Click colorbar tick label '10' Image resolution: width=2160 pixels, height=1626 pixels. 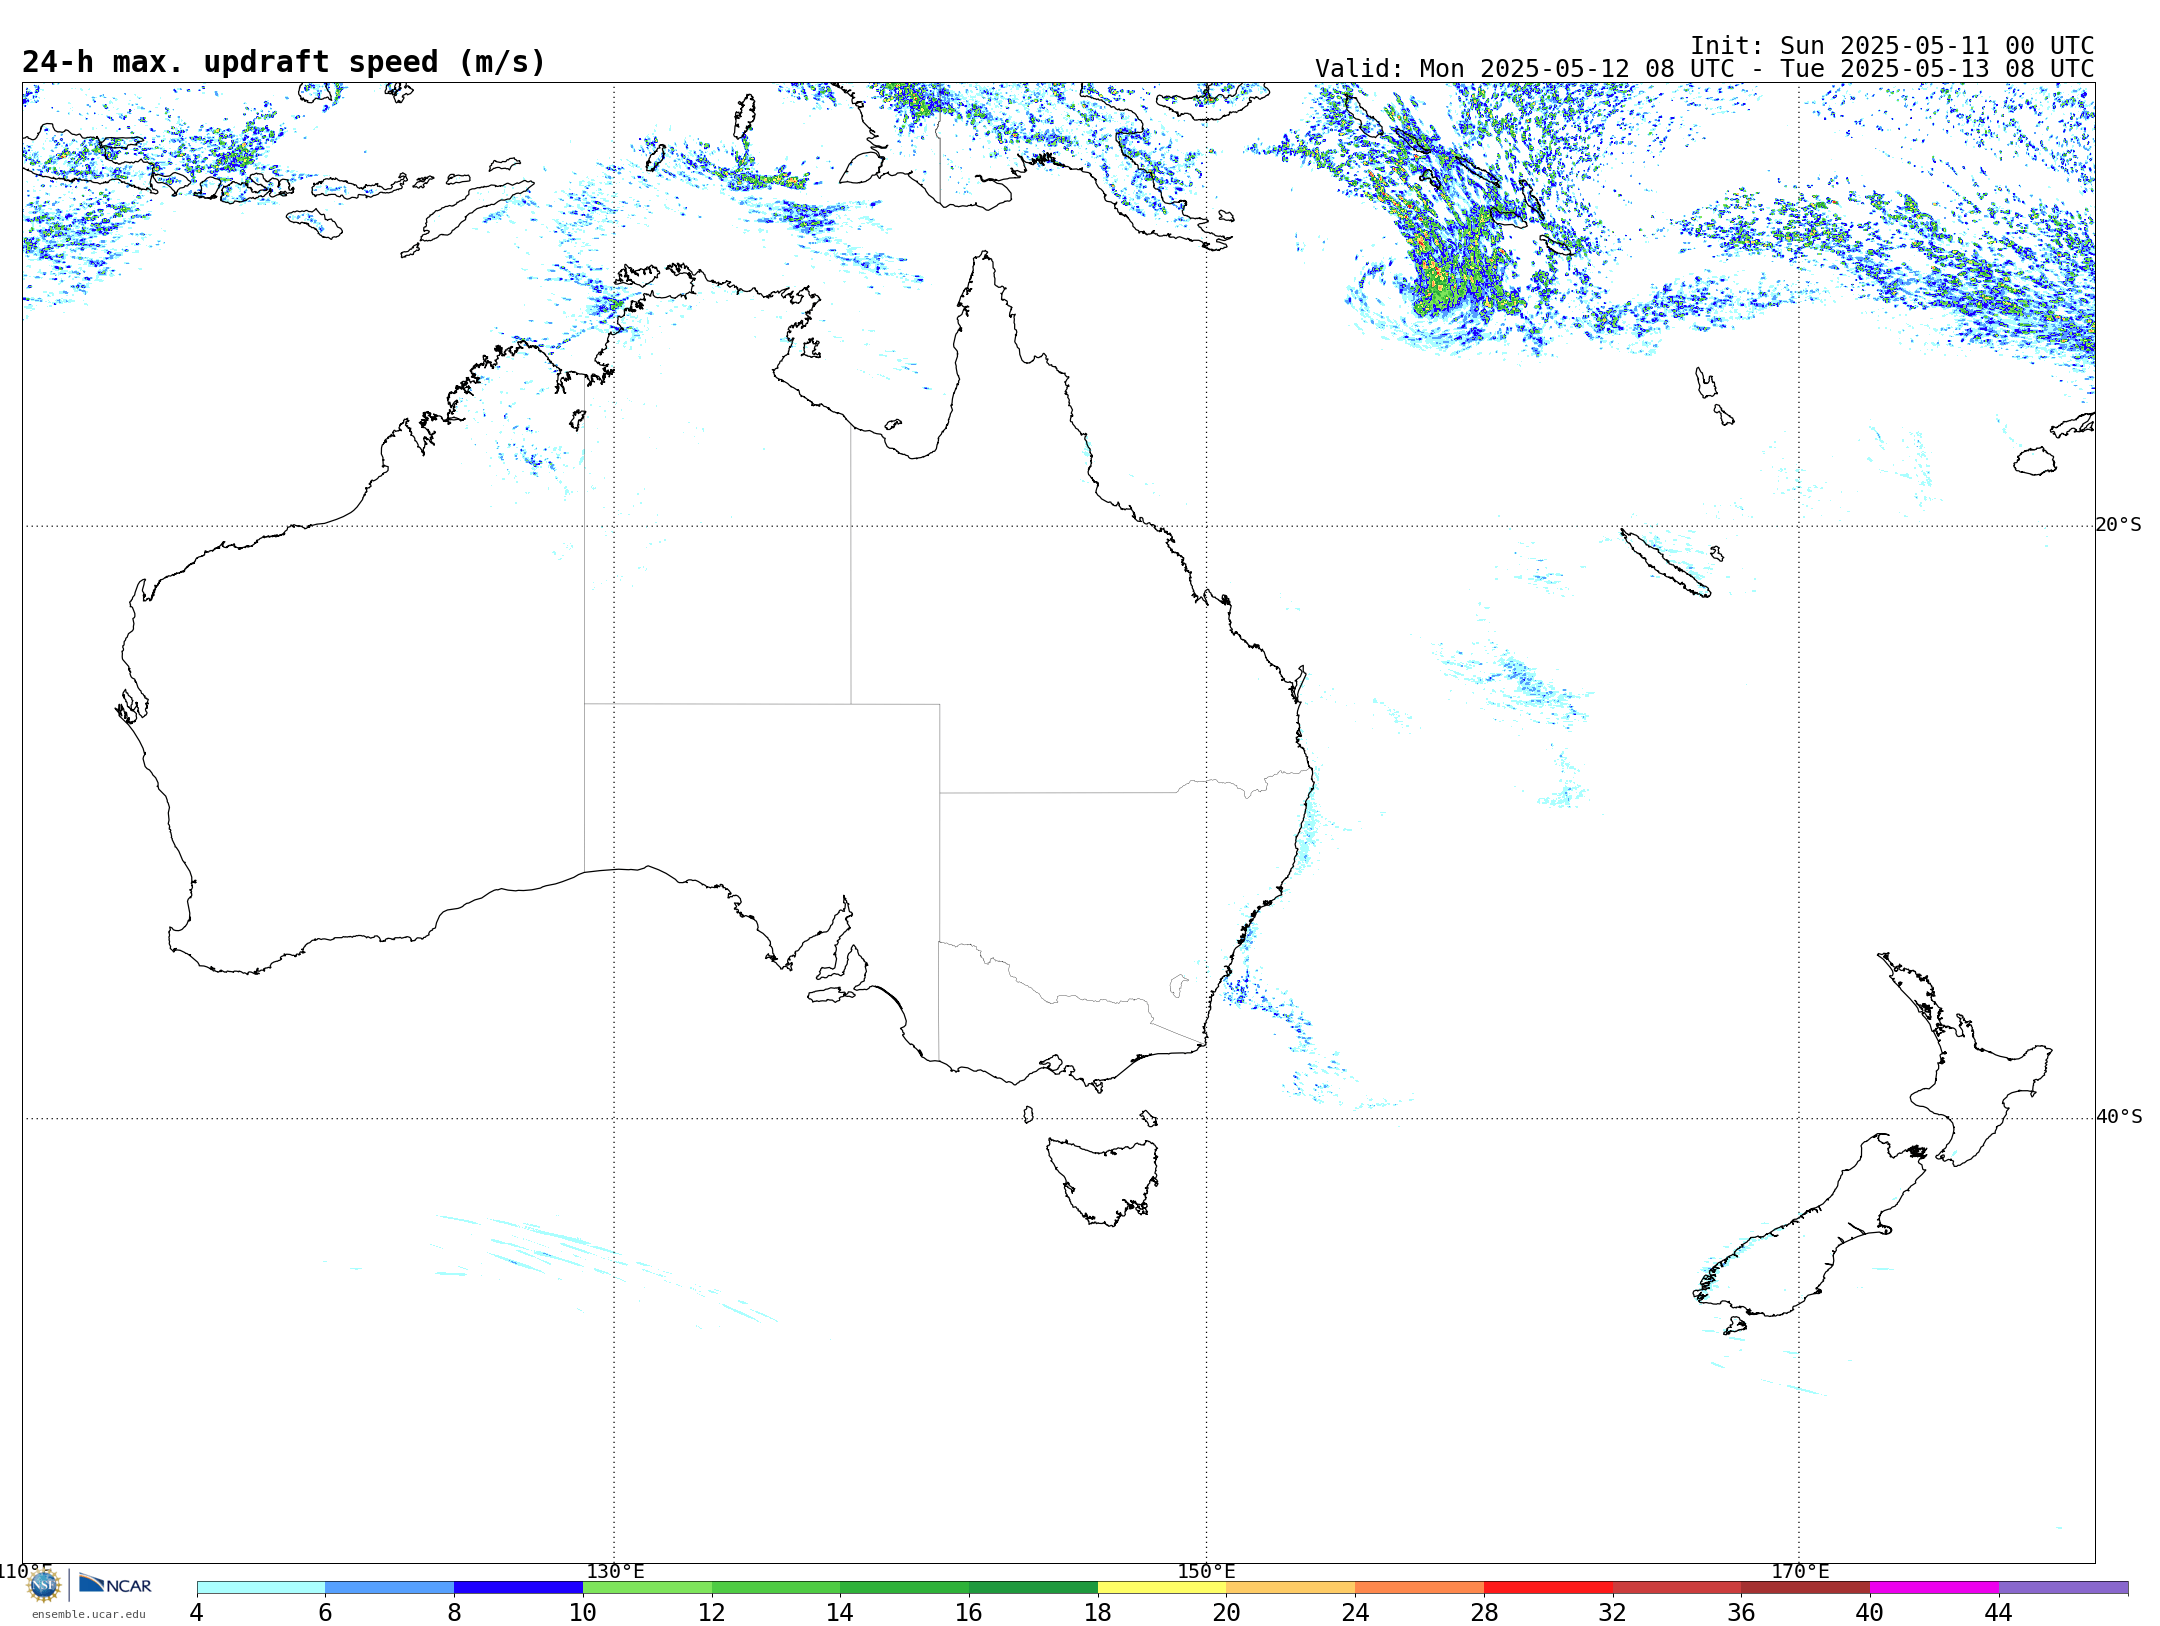[x=583, y=1613]
